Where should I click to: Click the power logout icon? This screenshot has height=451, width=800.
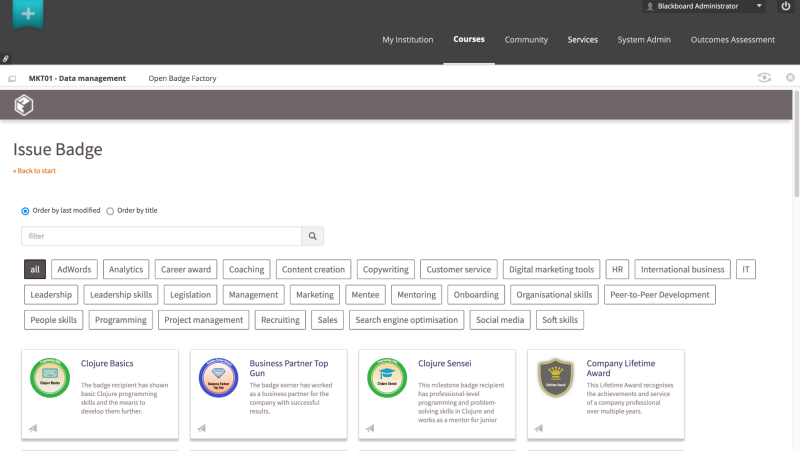786,6
